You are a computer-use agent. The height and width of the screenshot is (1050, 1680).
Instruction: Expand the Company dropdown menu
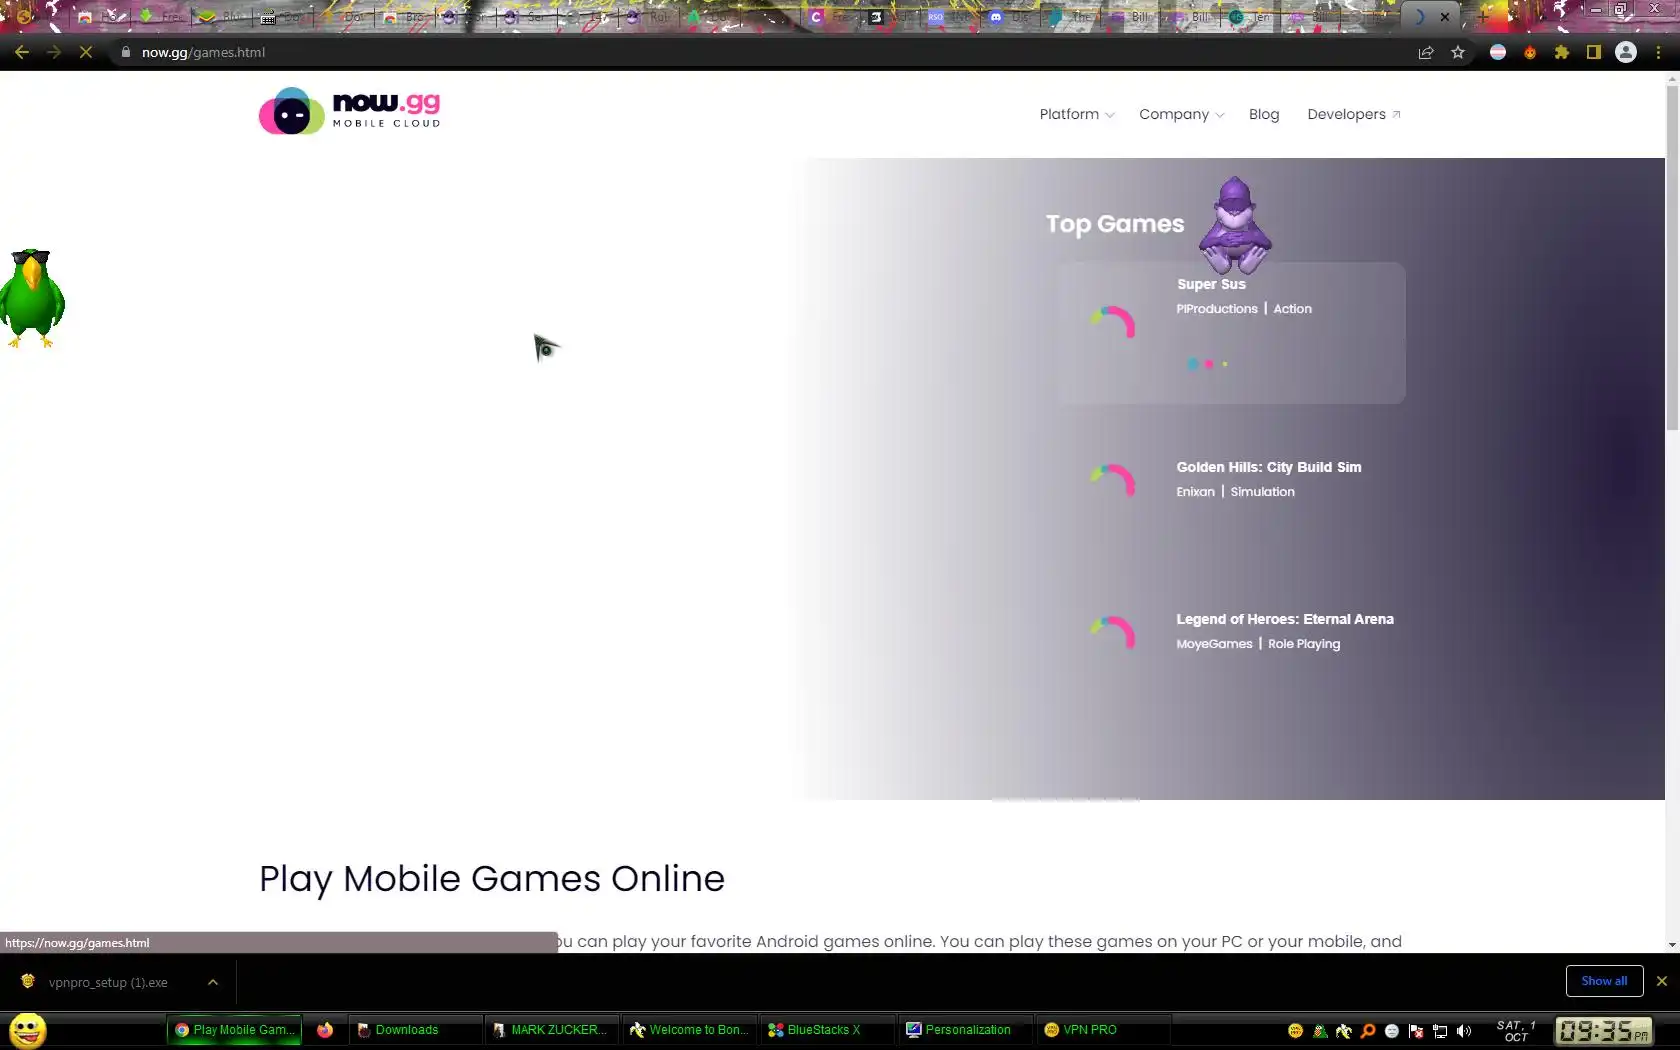pyautogui.click(x=1181, y=114)
